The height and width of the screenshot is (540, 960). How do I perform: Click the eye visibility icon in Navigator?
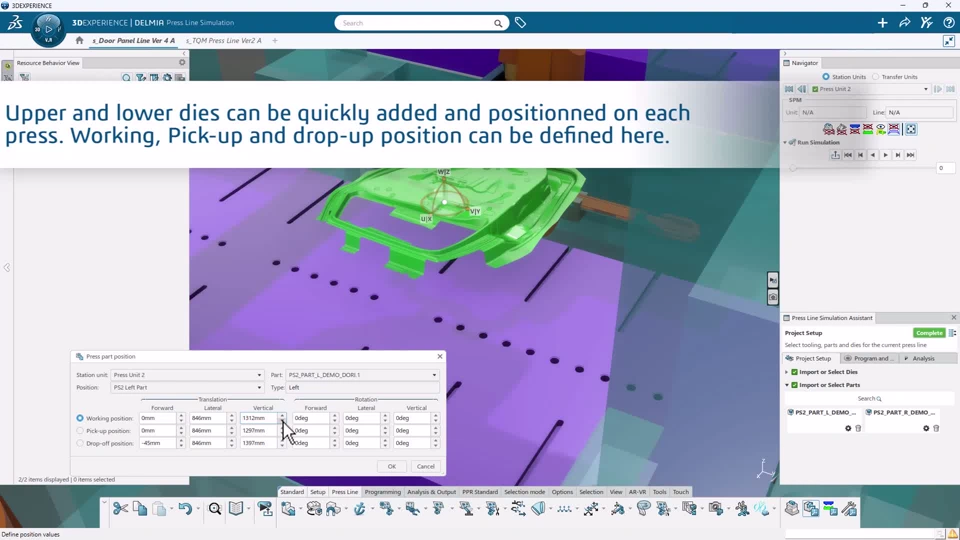coord(880,129)
